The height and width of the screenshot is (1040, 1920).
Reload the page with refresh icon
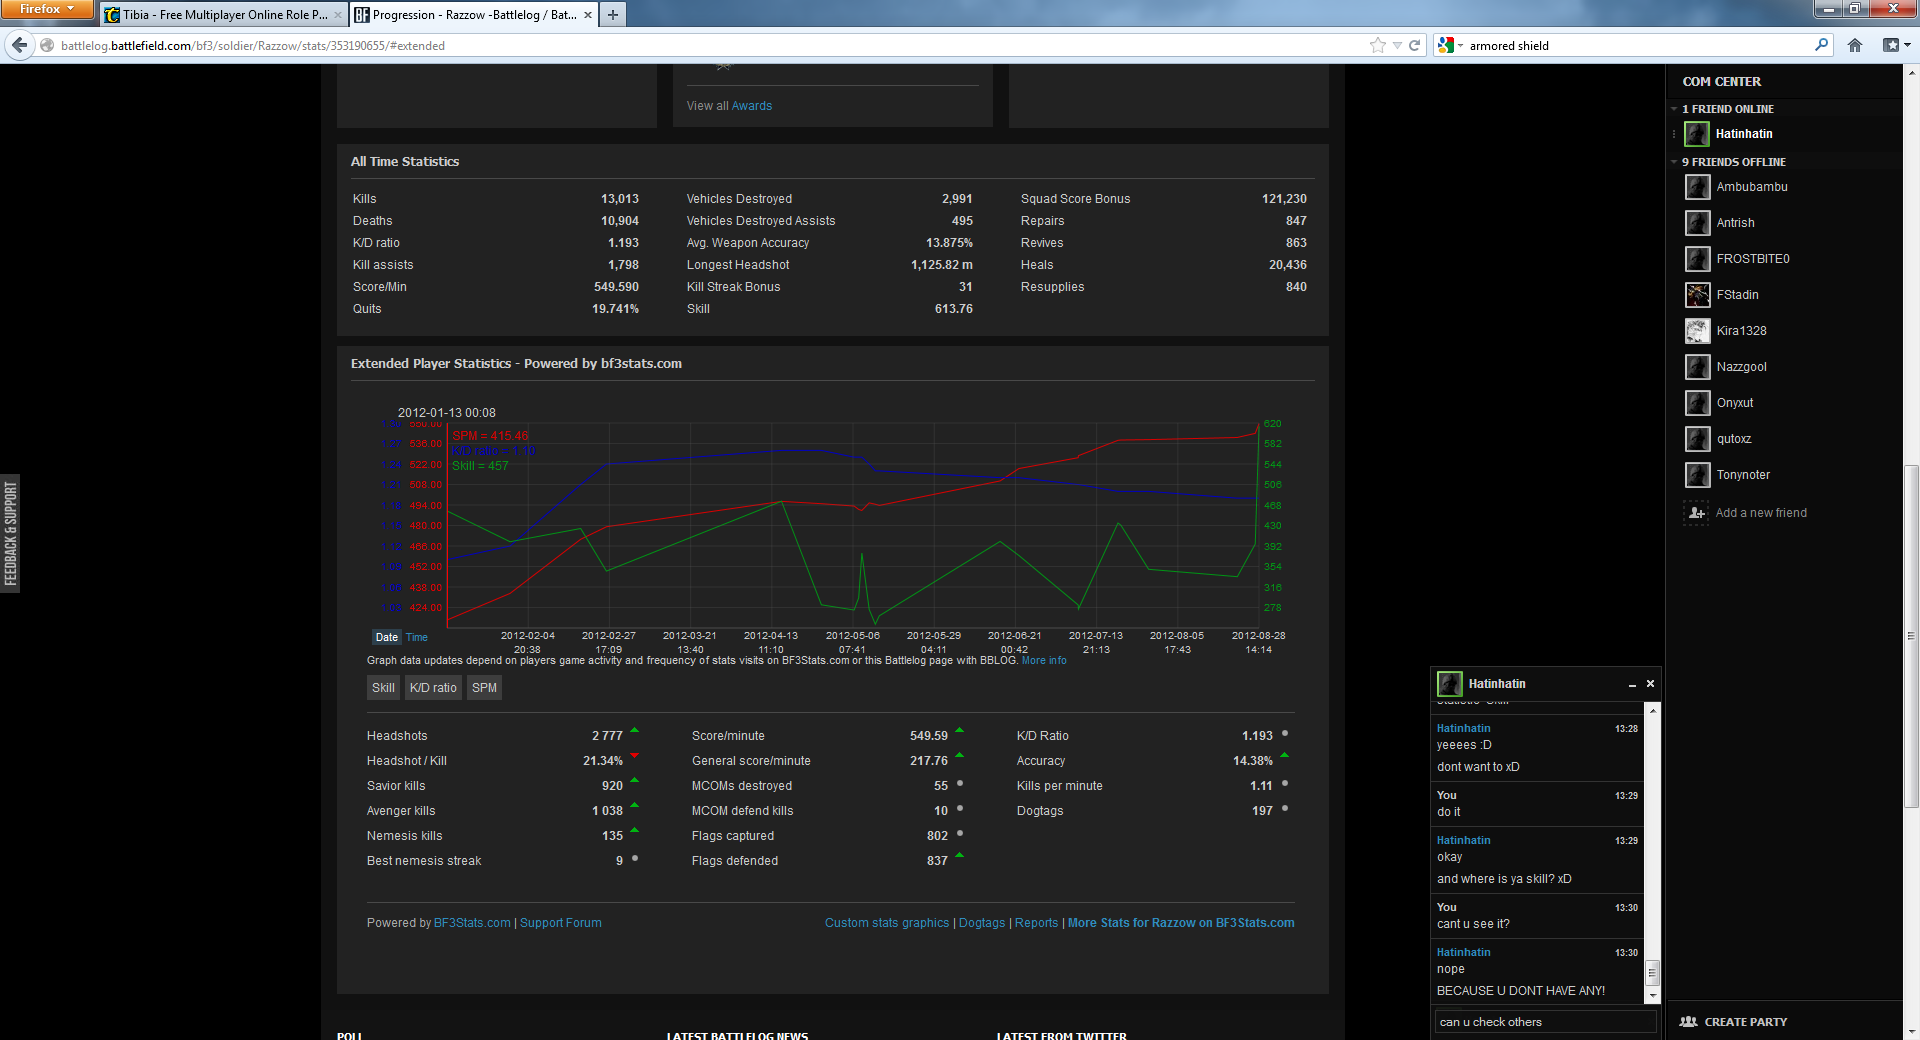(1414, 45)
